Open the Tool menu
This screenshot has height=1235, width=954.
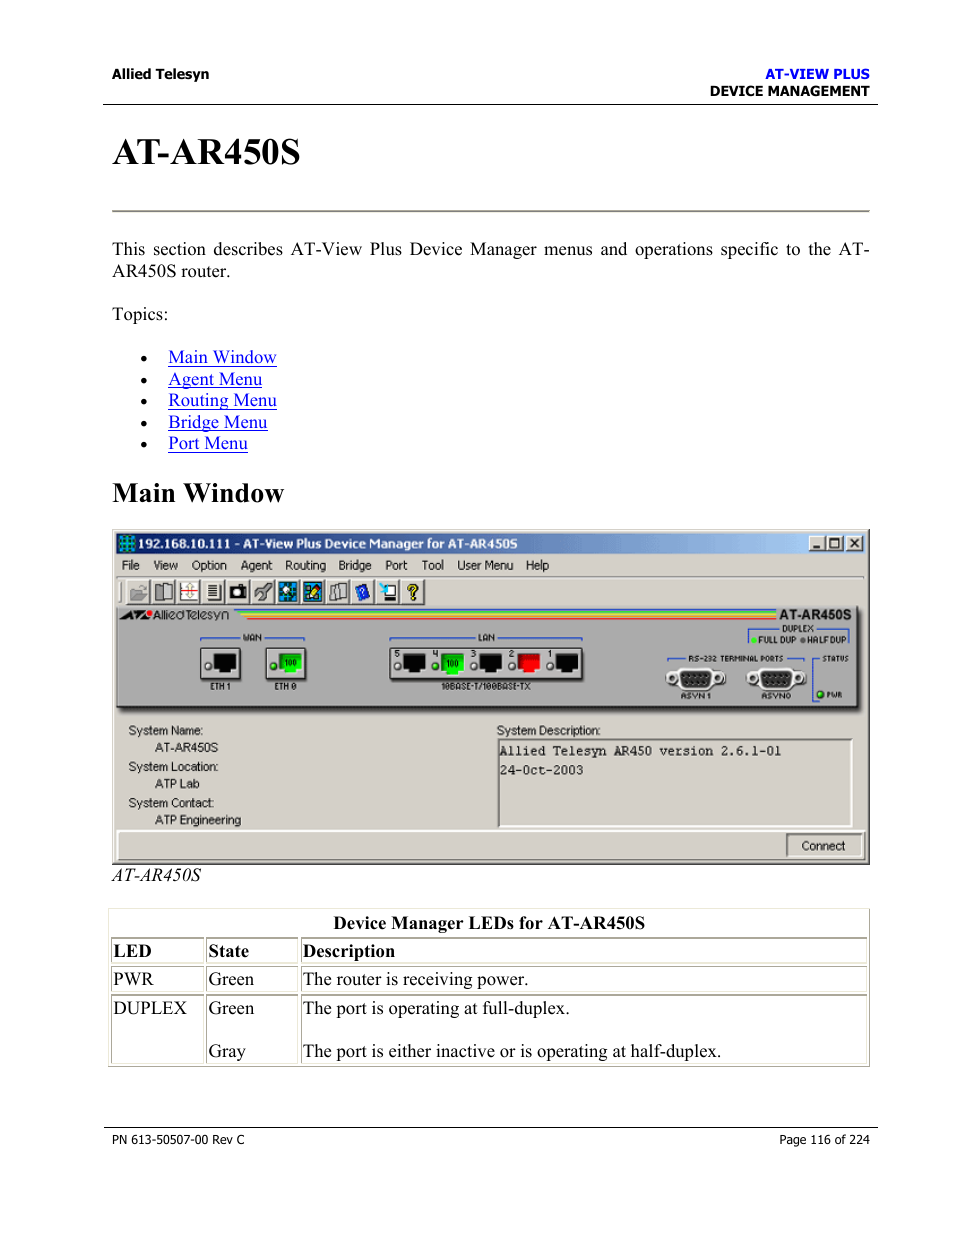[x=433, y=566]
